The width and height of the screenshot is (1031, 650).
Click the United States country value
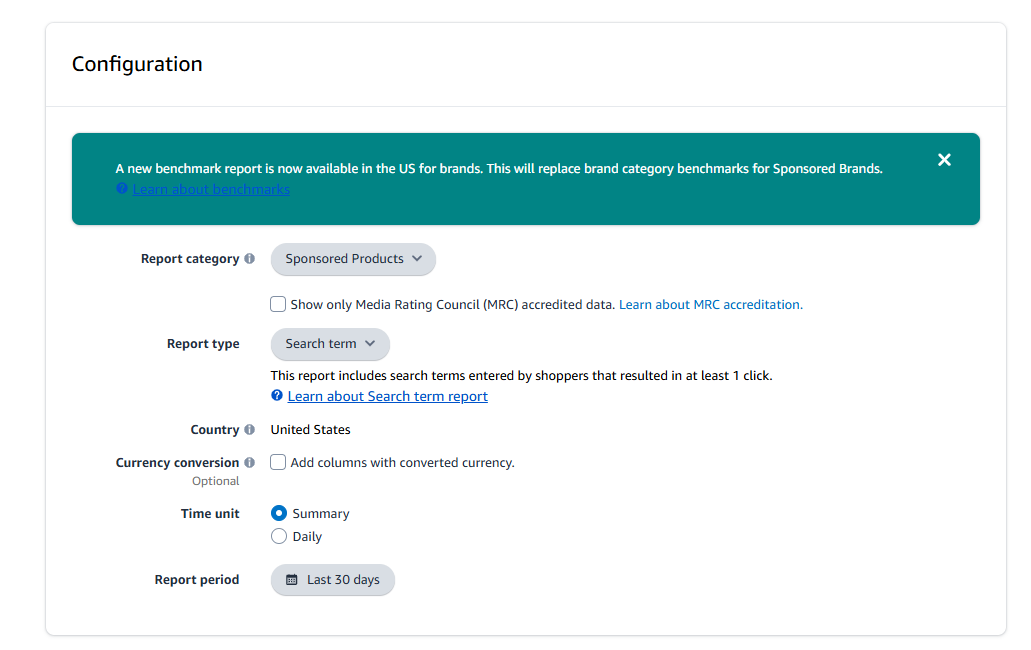pyautogui.click(x=310, y=430)
